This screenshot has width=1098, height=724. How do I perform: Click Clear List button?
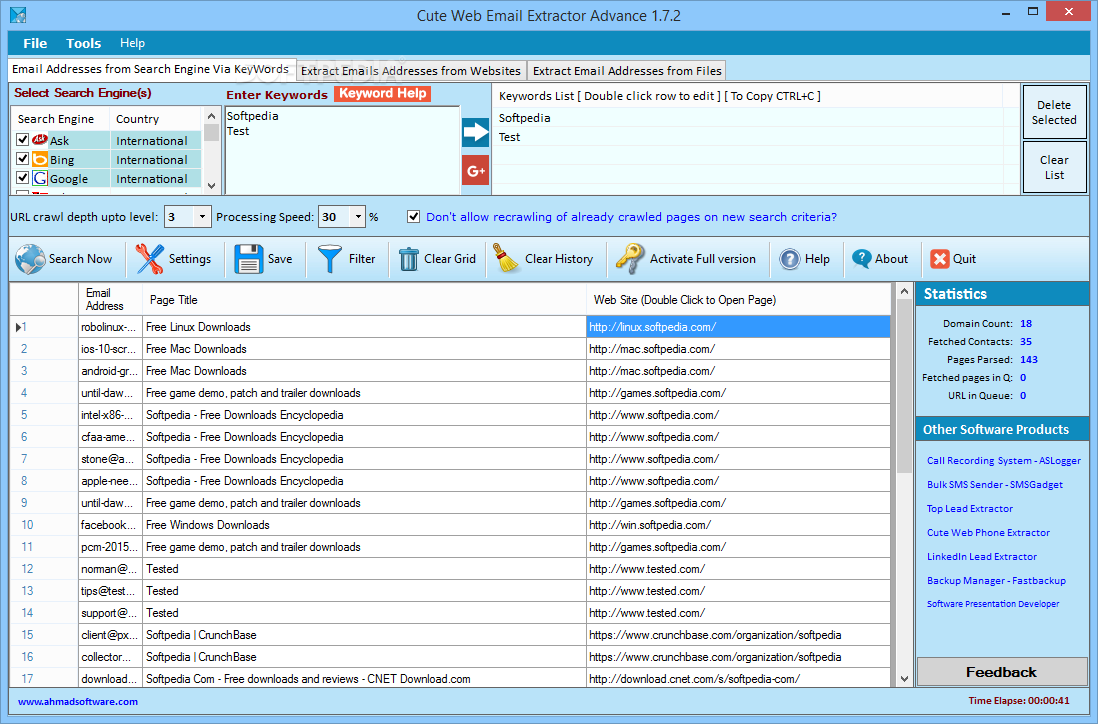[1054, 167]
